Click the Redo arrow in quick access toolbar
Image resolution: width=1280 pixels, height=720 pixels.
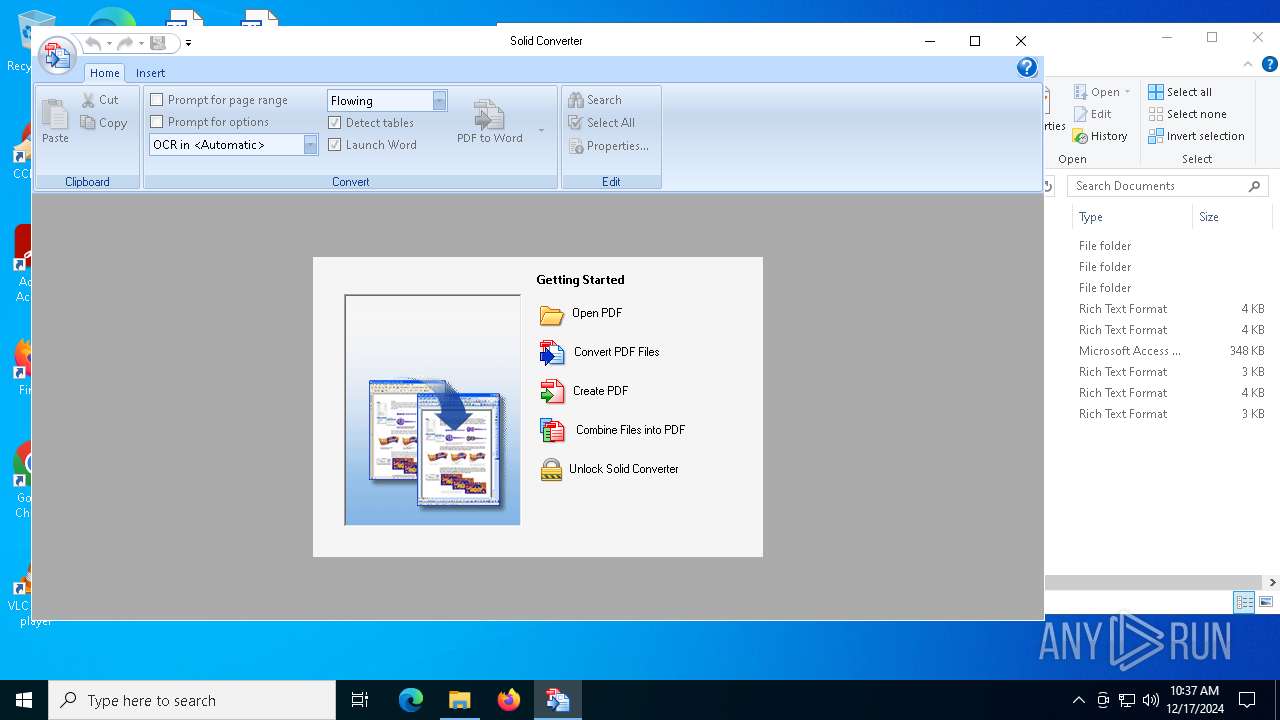[124, 43]
